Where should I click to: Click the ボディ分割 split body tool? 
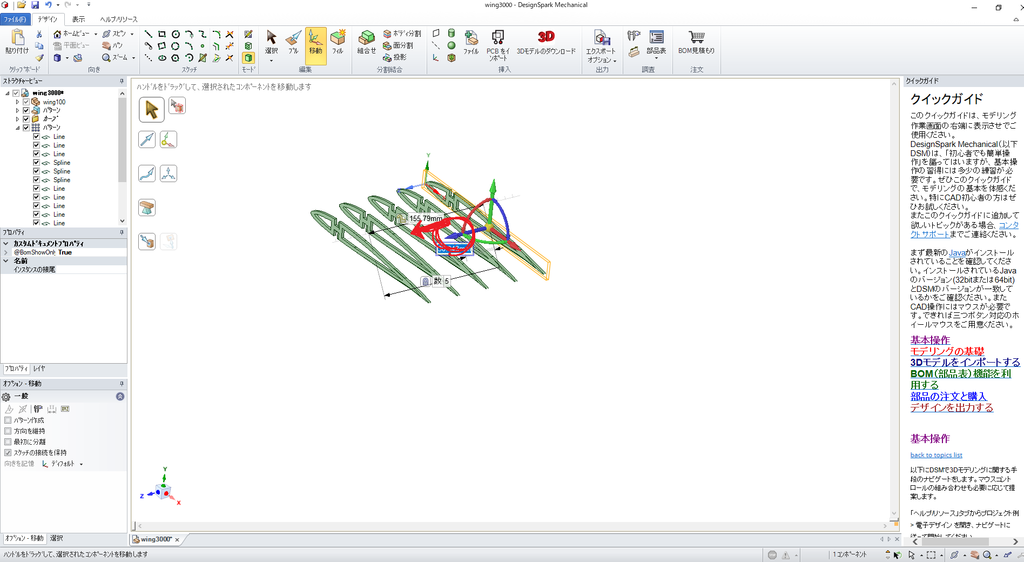coord(402,34)
